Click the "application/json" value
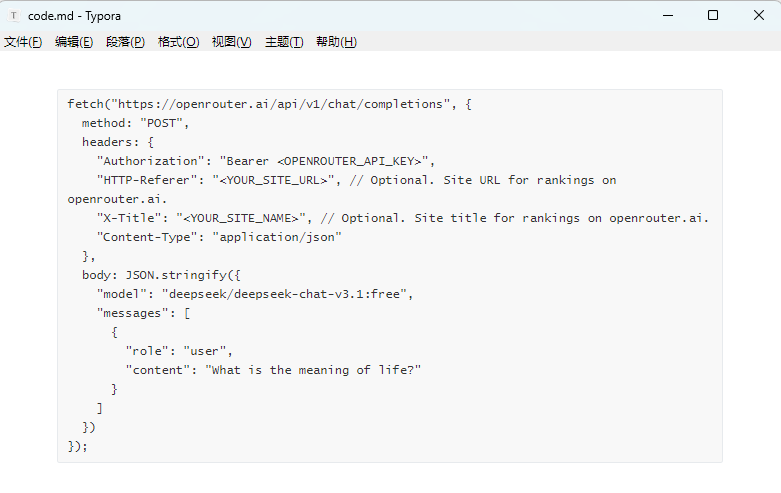 [277, 237]
